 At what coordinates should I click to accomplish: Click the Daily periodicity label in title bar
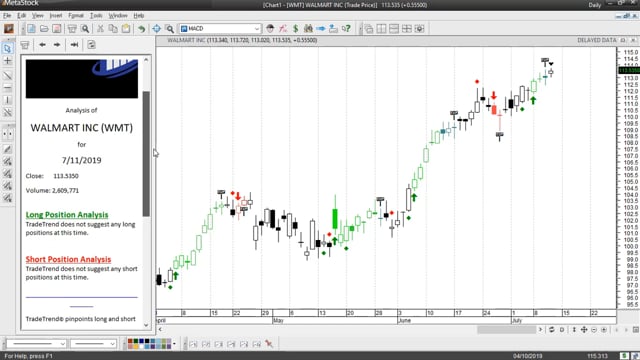tap(594, 5)
